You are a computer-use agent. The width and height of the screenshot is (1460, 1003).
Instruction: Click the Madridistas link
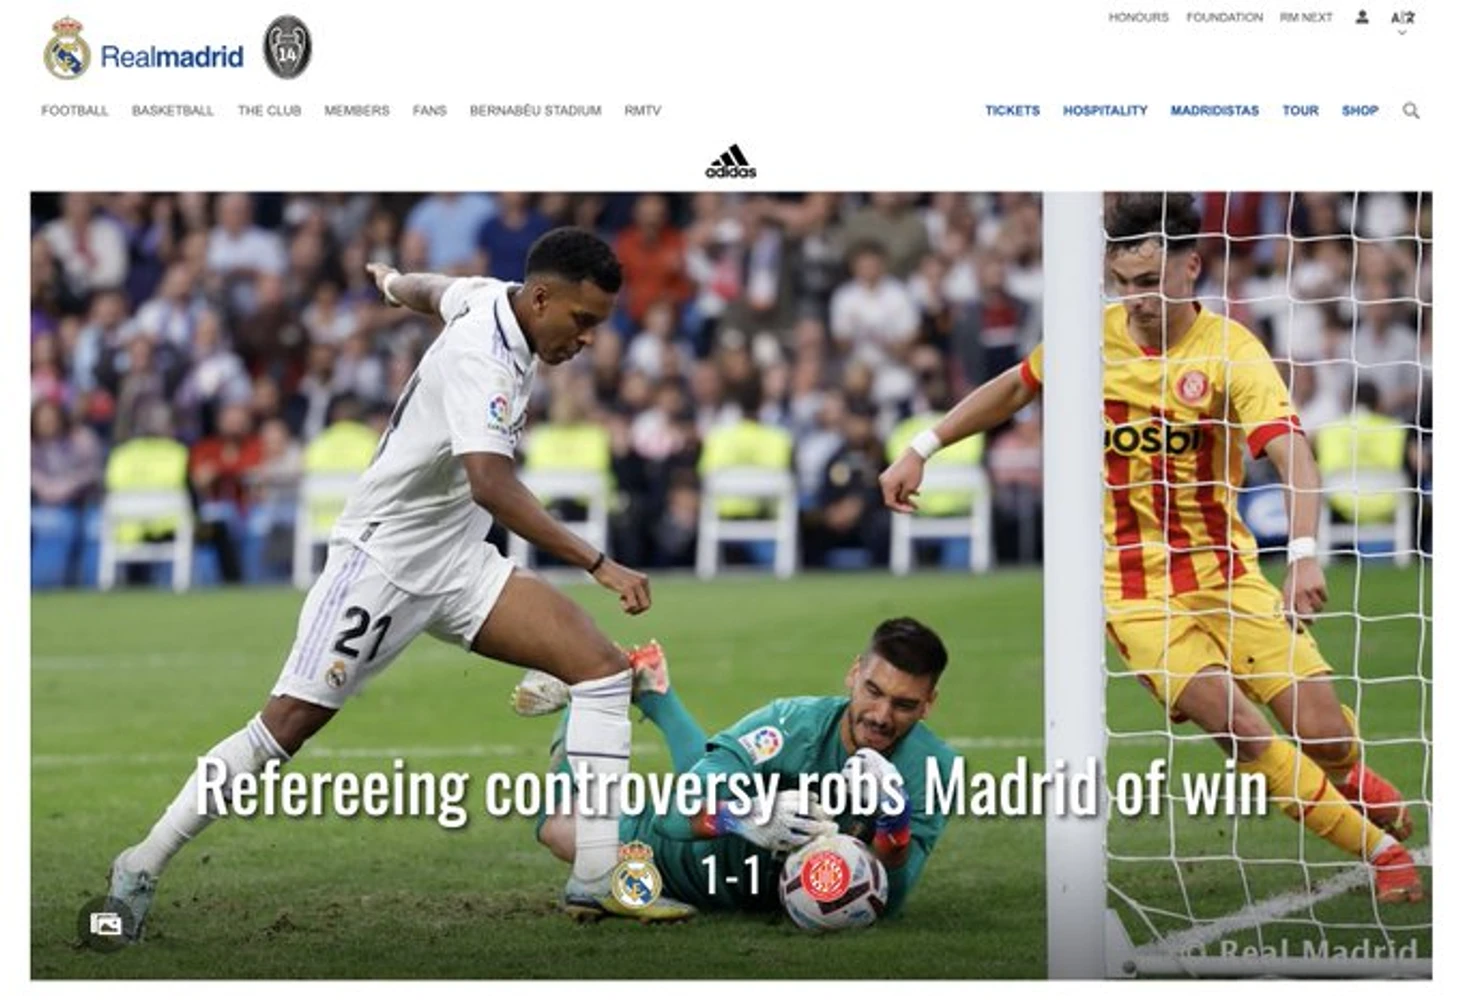1215,111
